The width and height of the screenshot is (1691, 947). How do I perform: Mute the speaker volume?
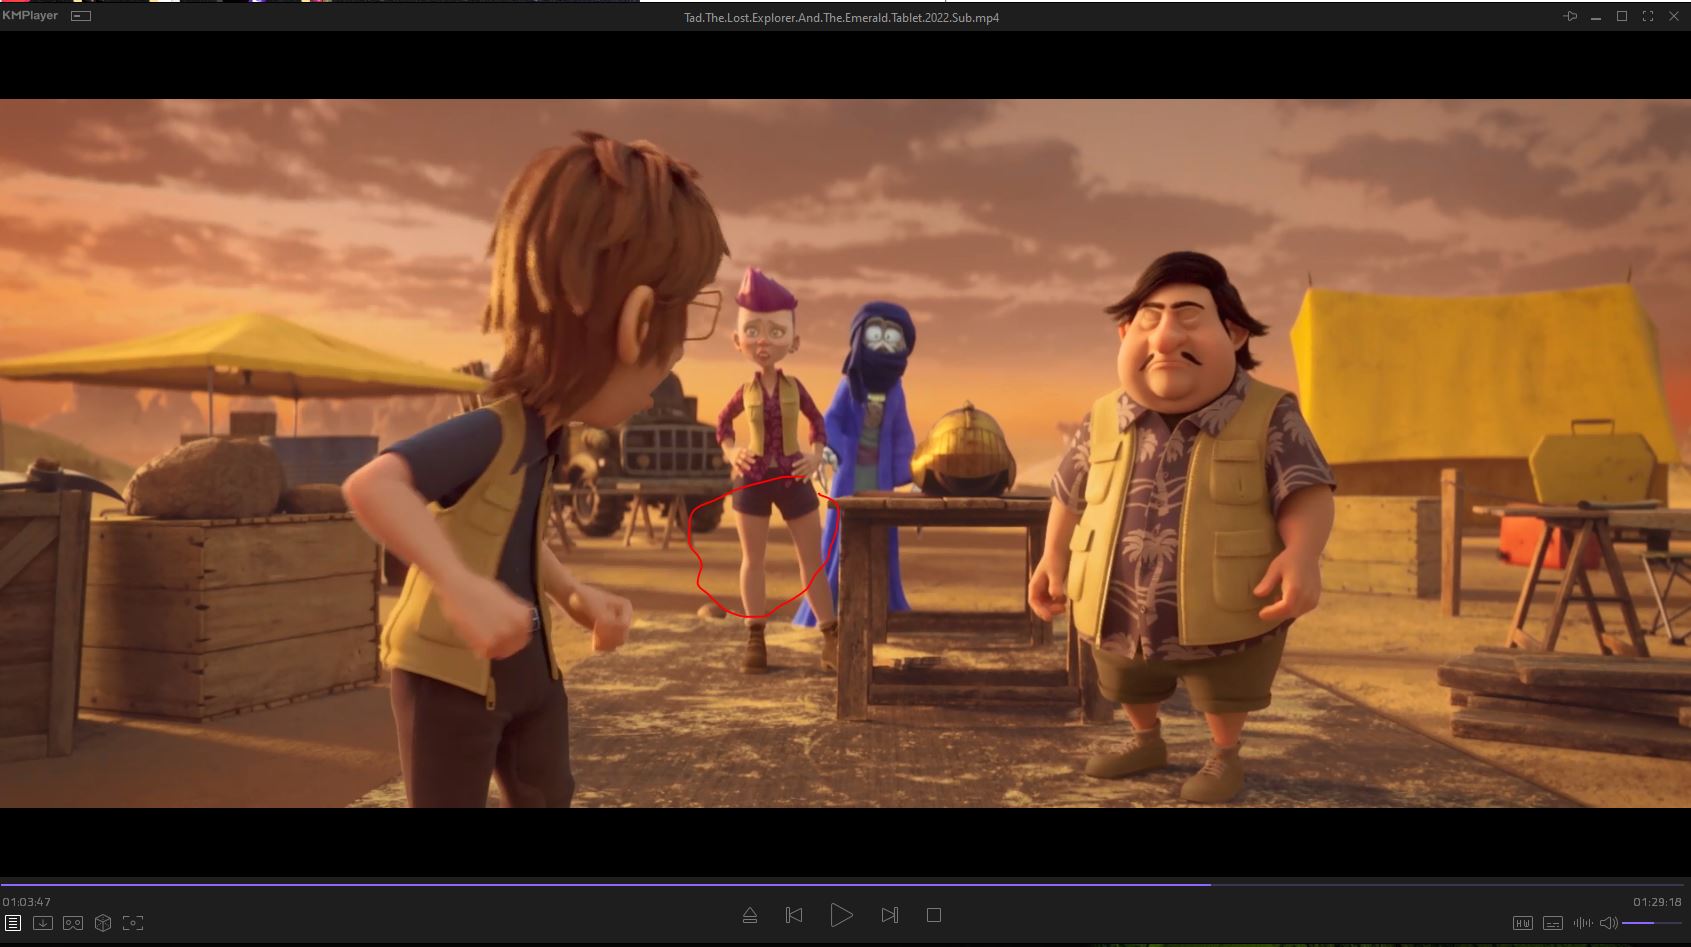click(1608, 923)
